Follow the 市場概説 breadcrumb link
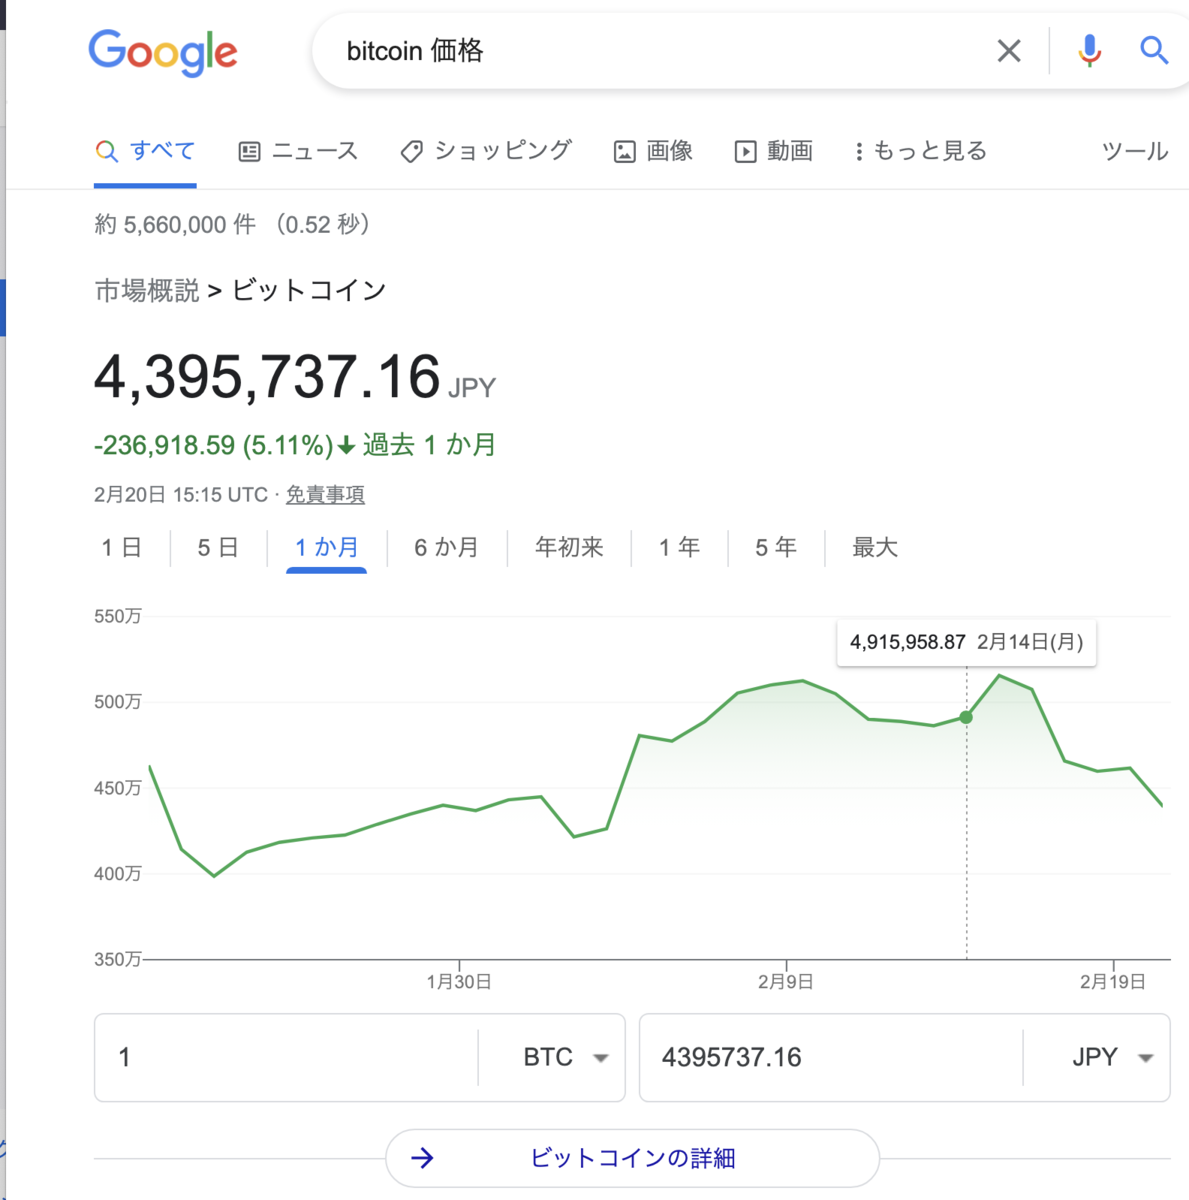The height and width of the screenshot is (1200, 1189). 147,290
